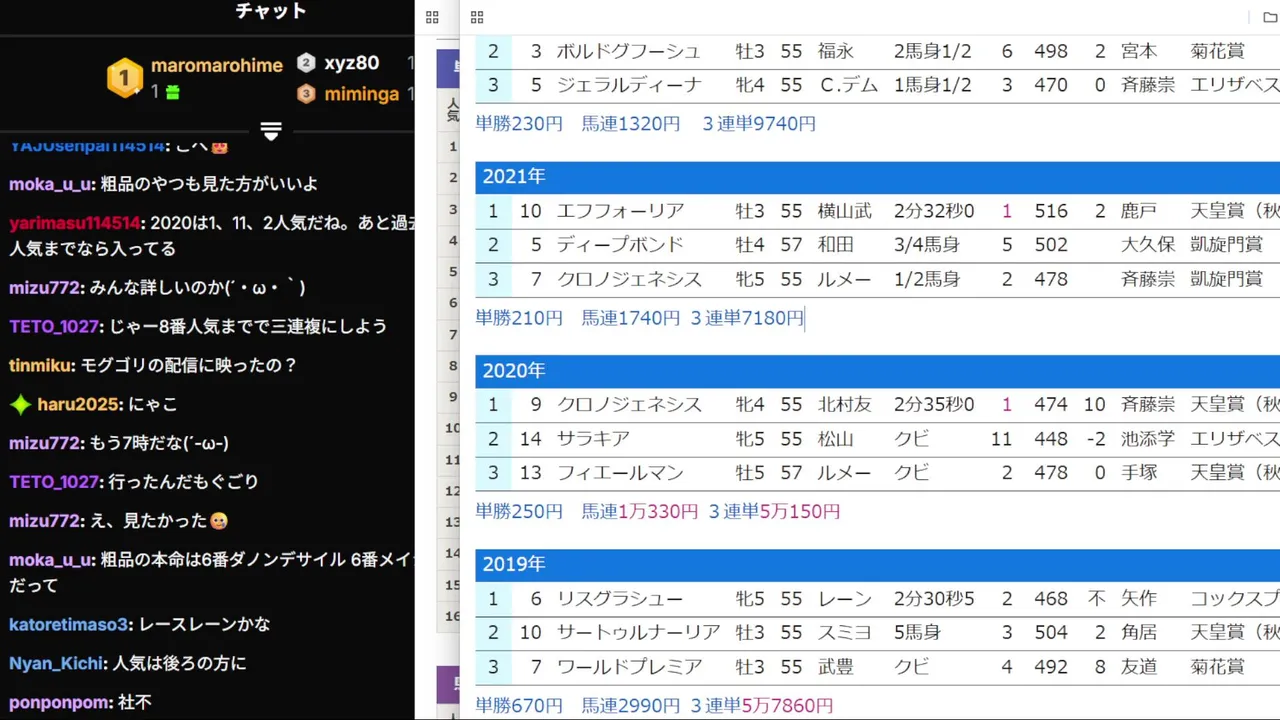This screenshot has width=1280, height=720.
Task: Click horse name リスグラシュー in the 2019 table
Action: point(620,599)
